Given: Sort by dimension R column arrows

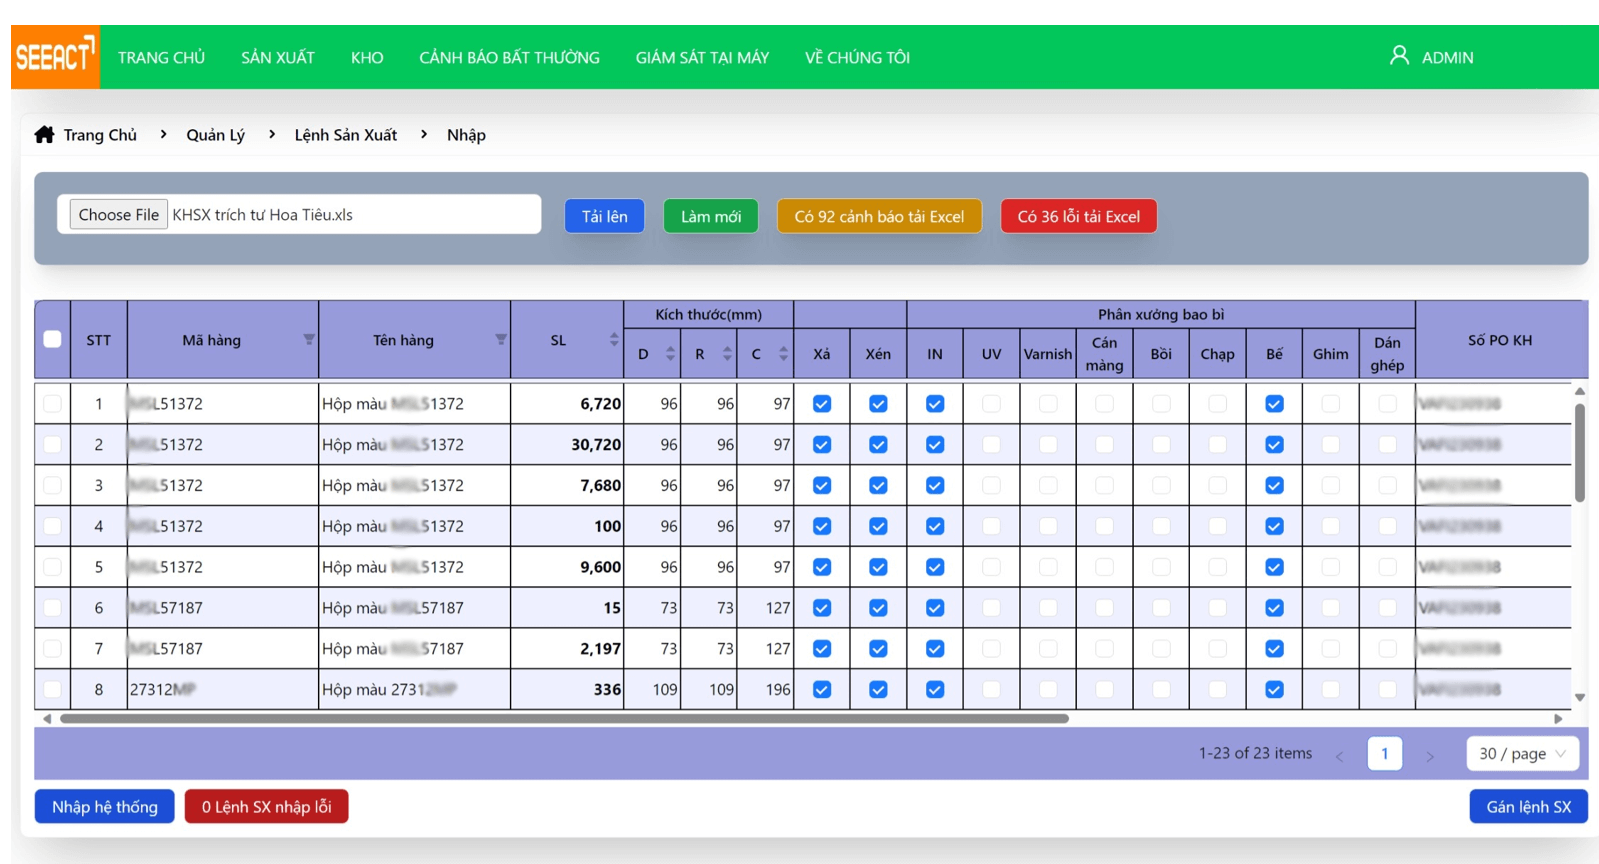Looking at the screenshot, I should pyautogui.click(x=727, y=354).
